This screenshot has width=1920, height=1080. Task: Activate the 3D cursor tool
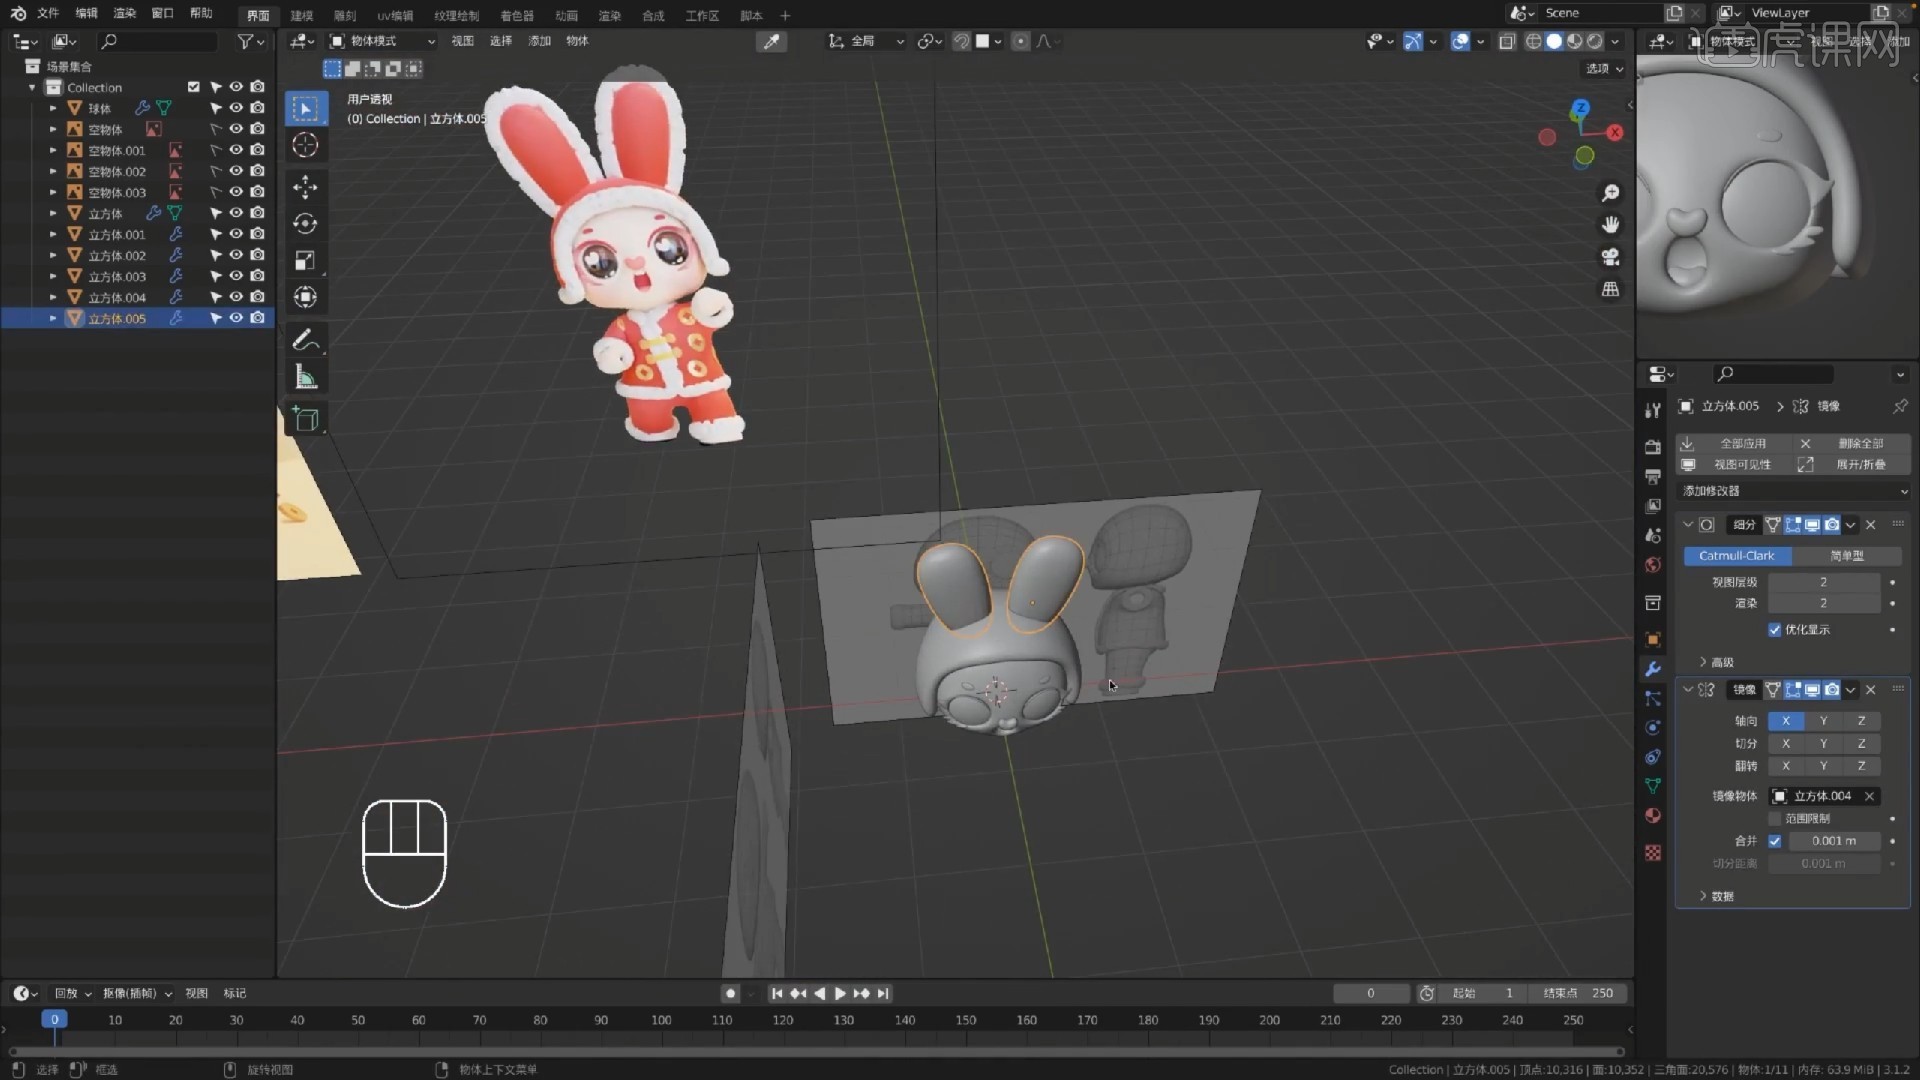coord(306,146)
